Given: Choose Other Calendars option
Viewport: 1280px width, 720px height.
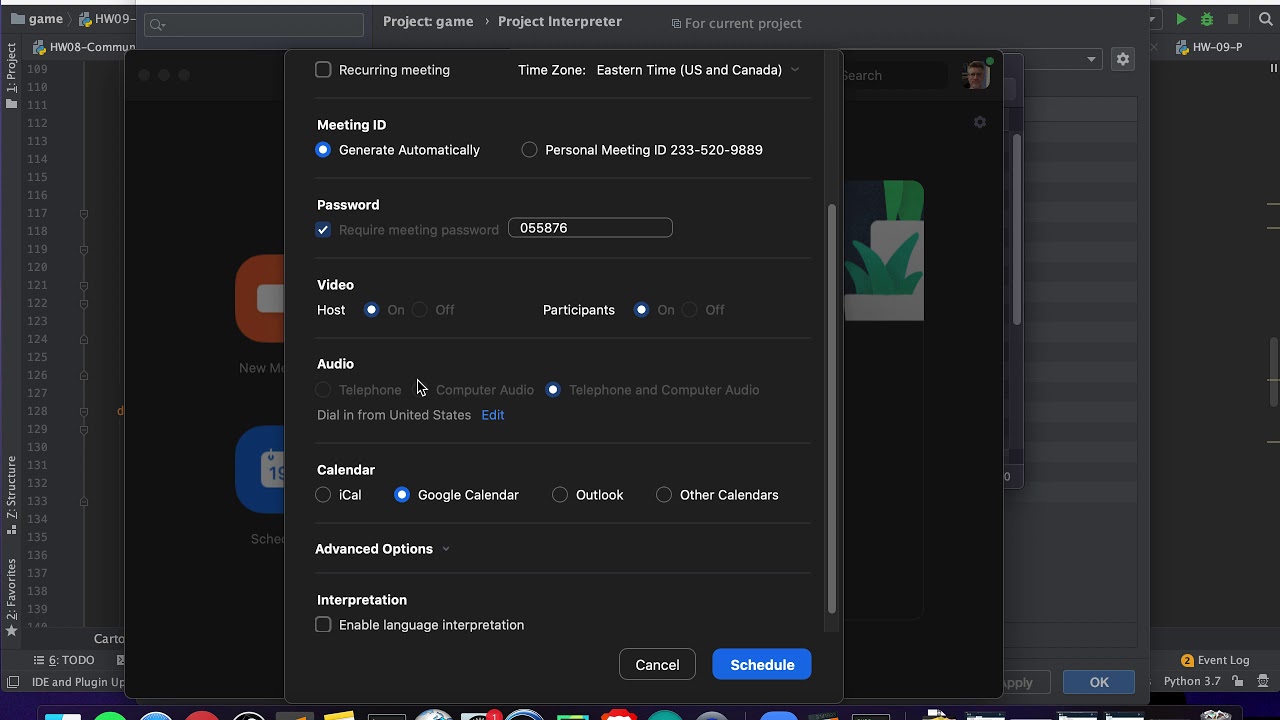Looking at the screenshot, I should pos(664,495).
